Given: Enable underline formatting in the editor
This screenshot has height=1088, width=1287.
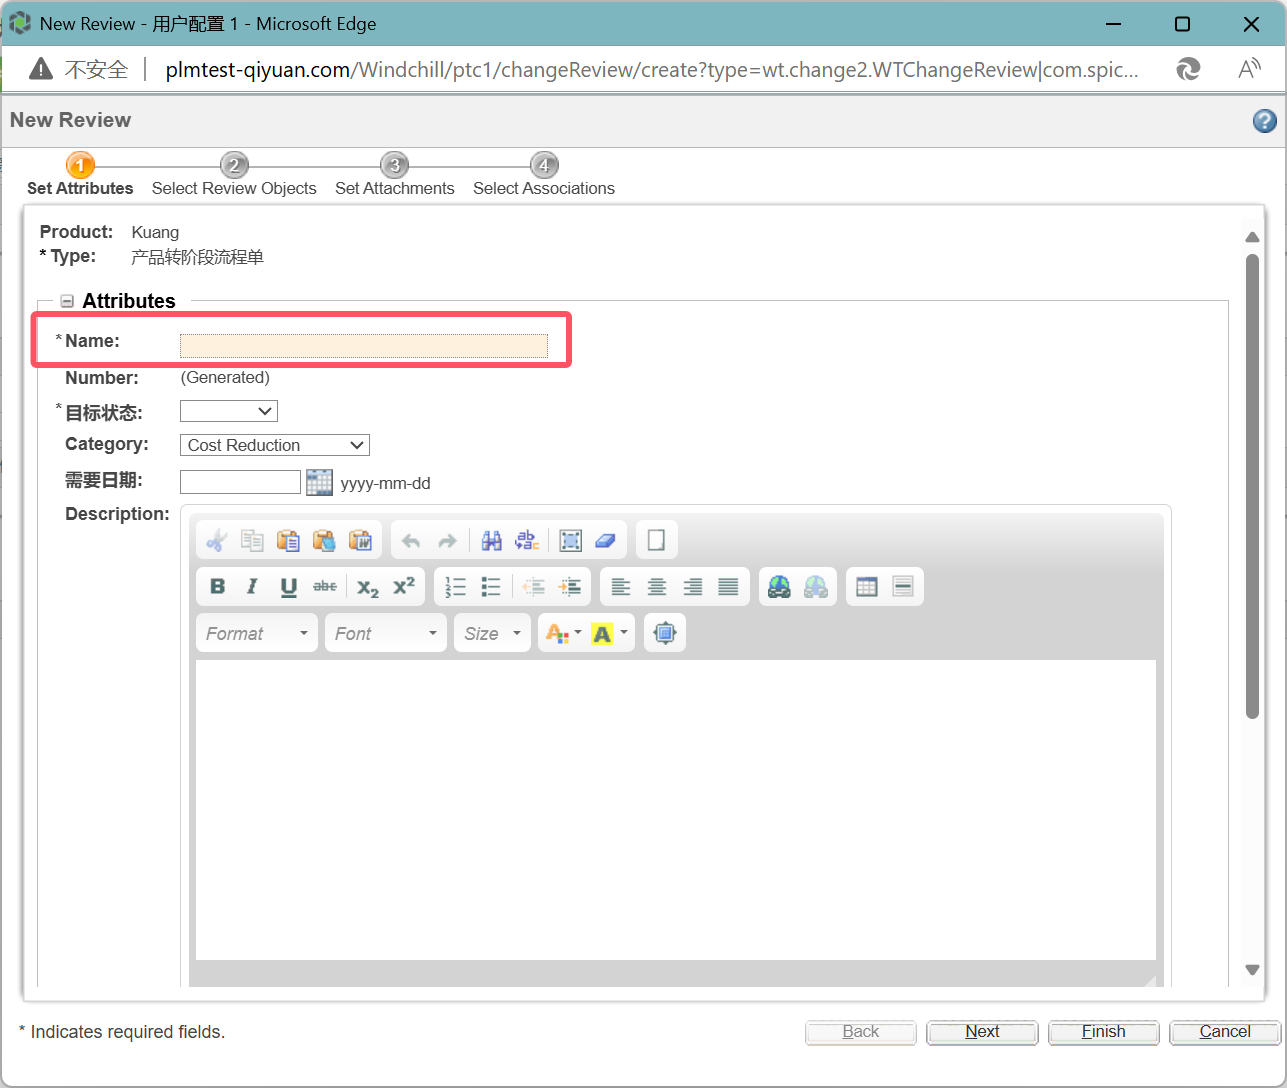Looking at the screenshot, I should tap(288, 586).
